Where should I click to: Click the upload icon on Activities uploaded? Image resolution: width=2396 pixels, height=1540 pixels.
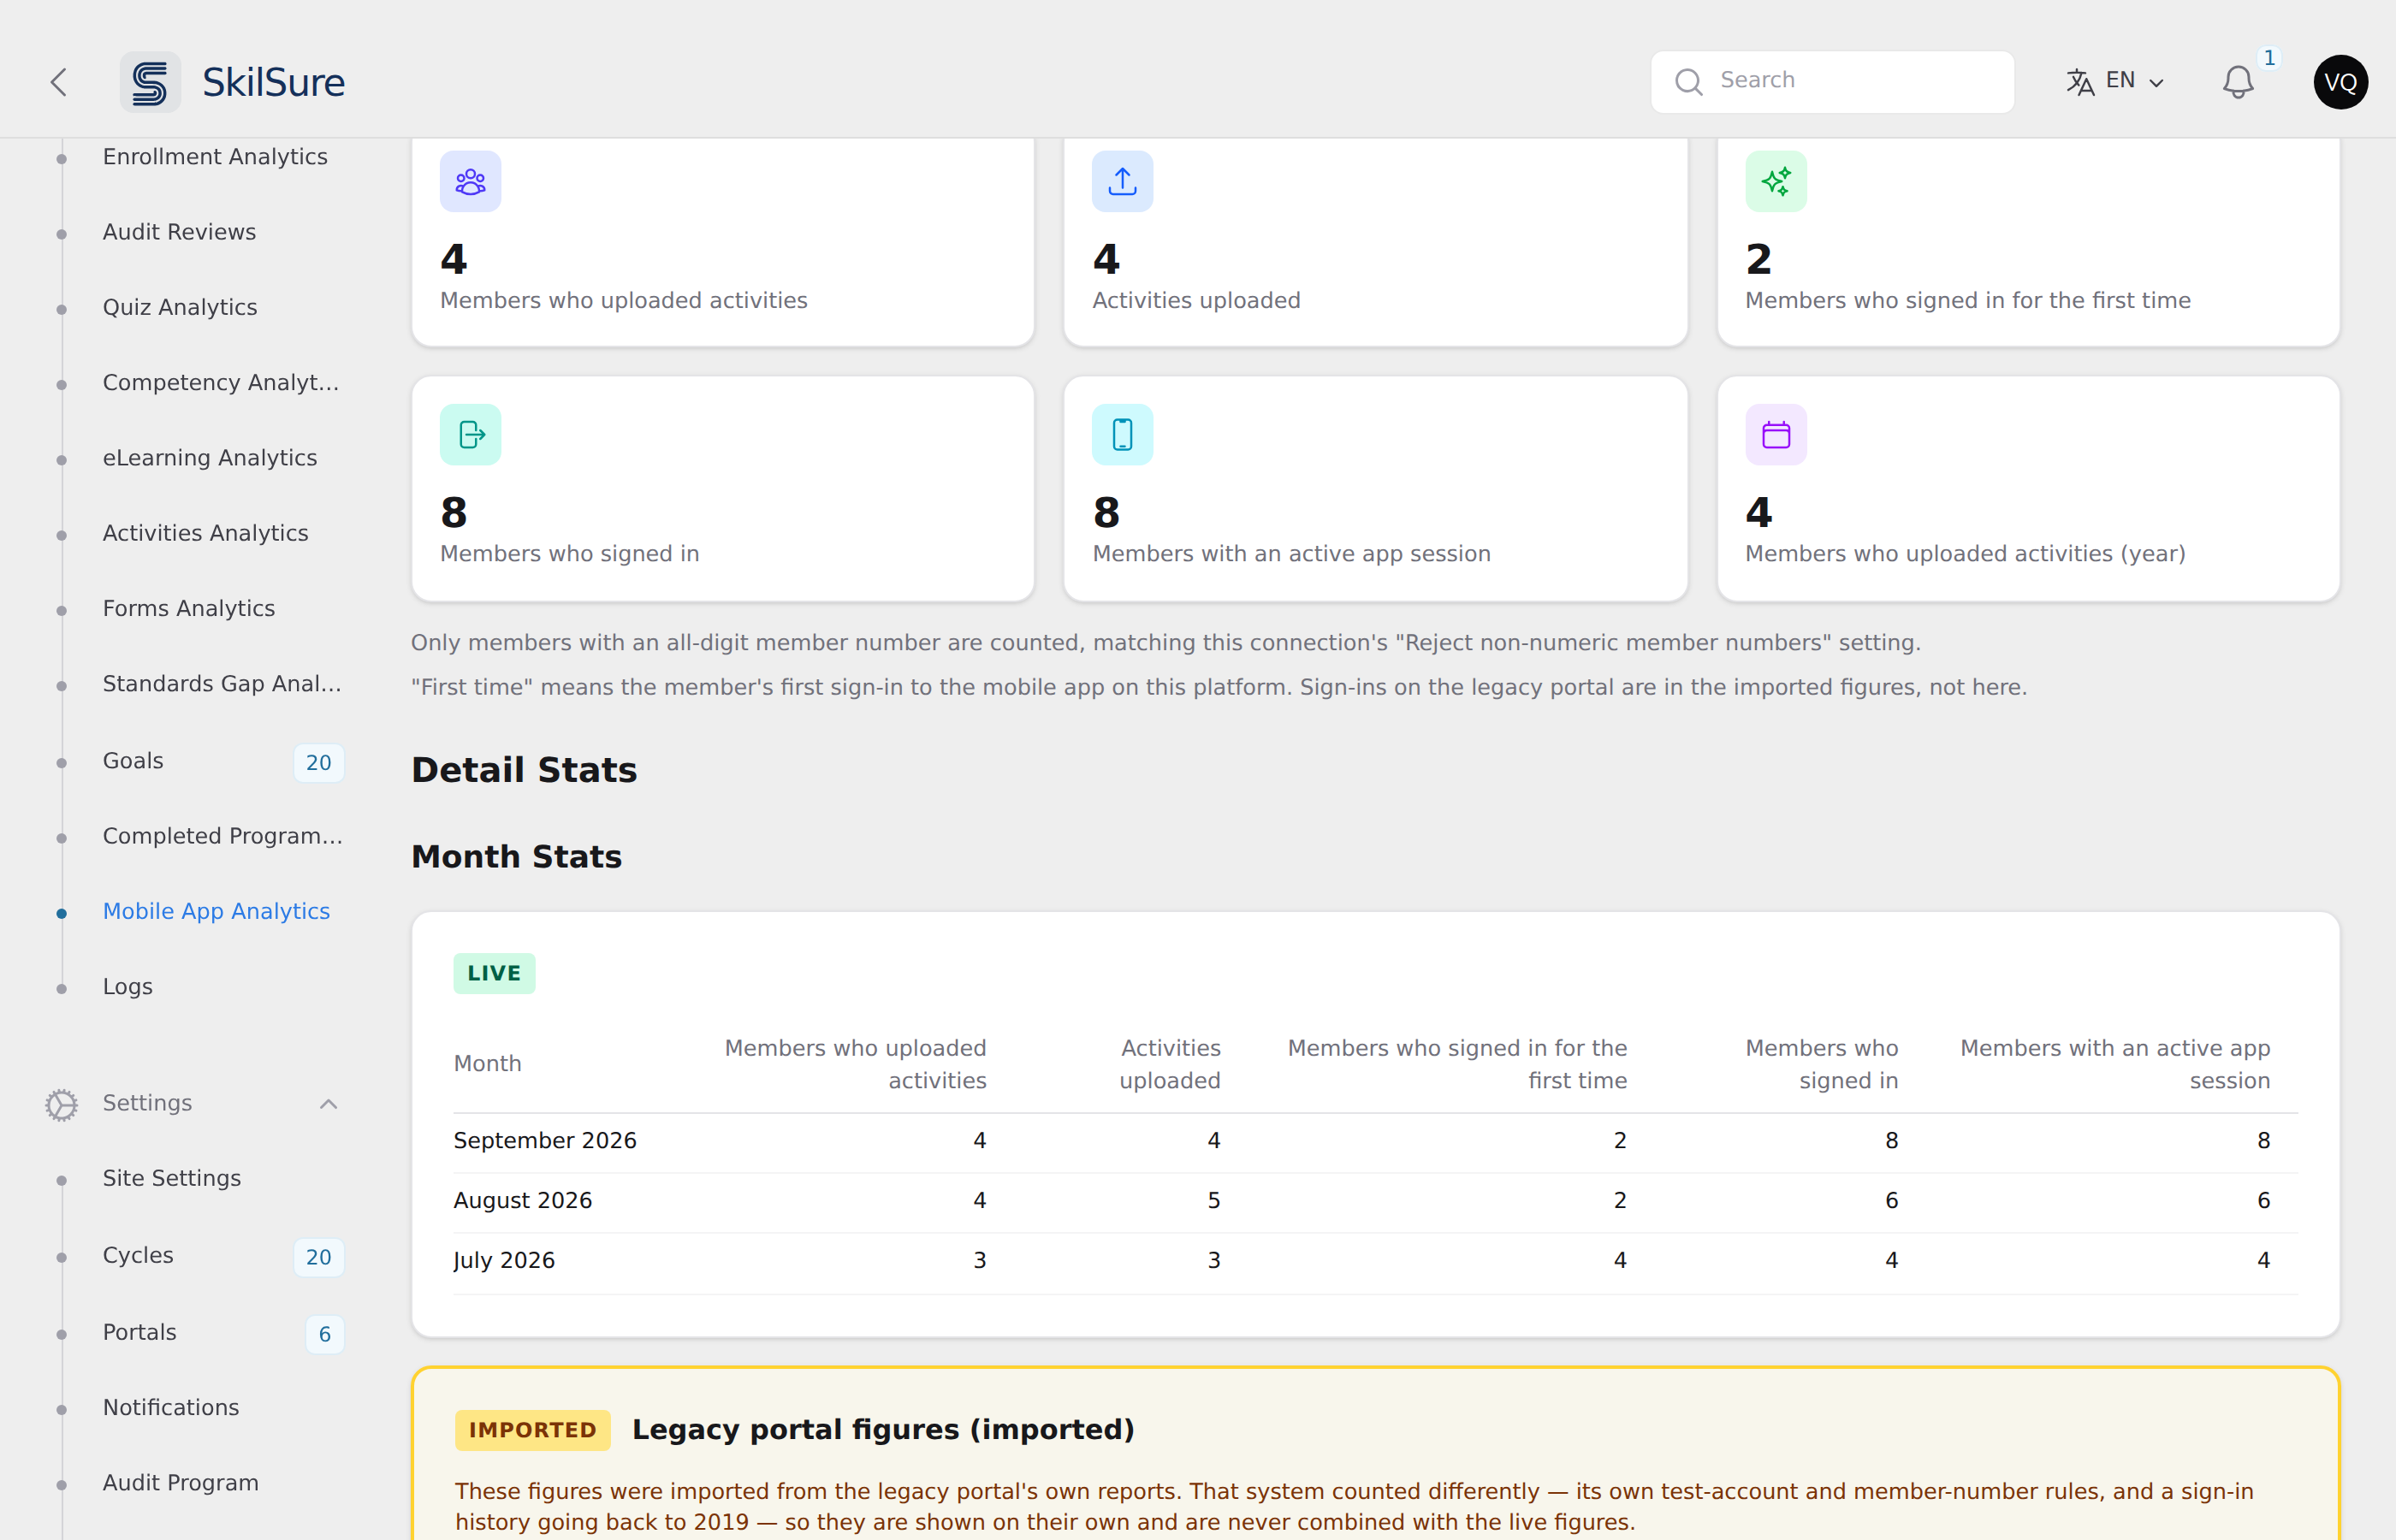click(x=1122, y=181)
